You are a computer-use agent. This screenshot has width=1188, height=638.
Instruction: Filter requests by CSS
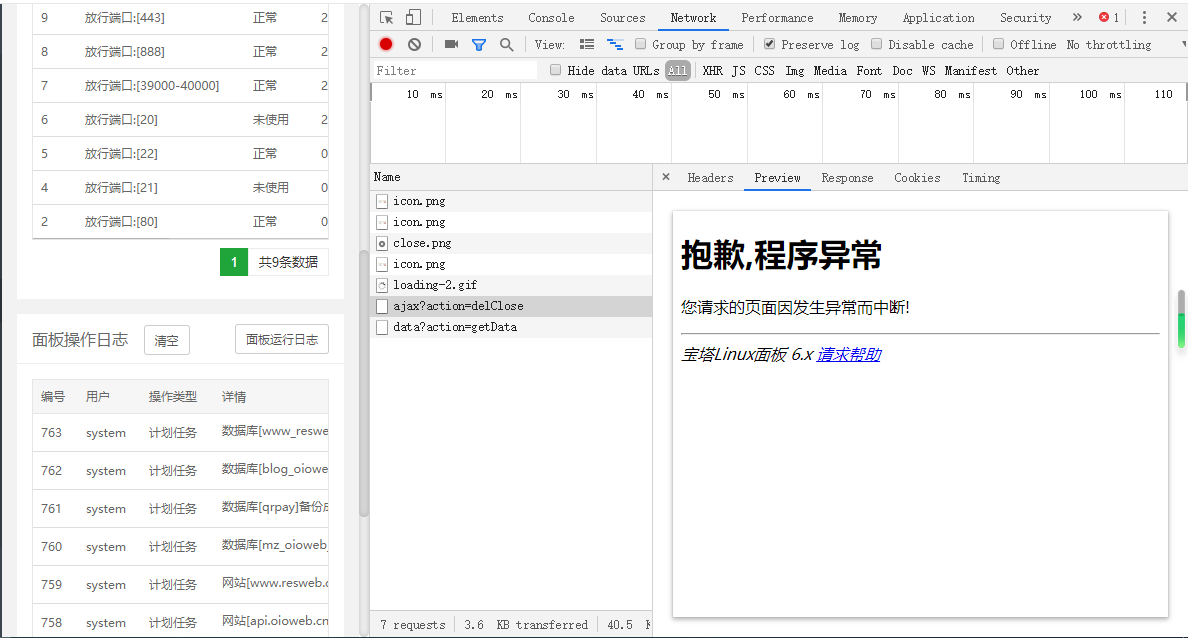point(764,70)
